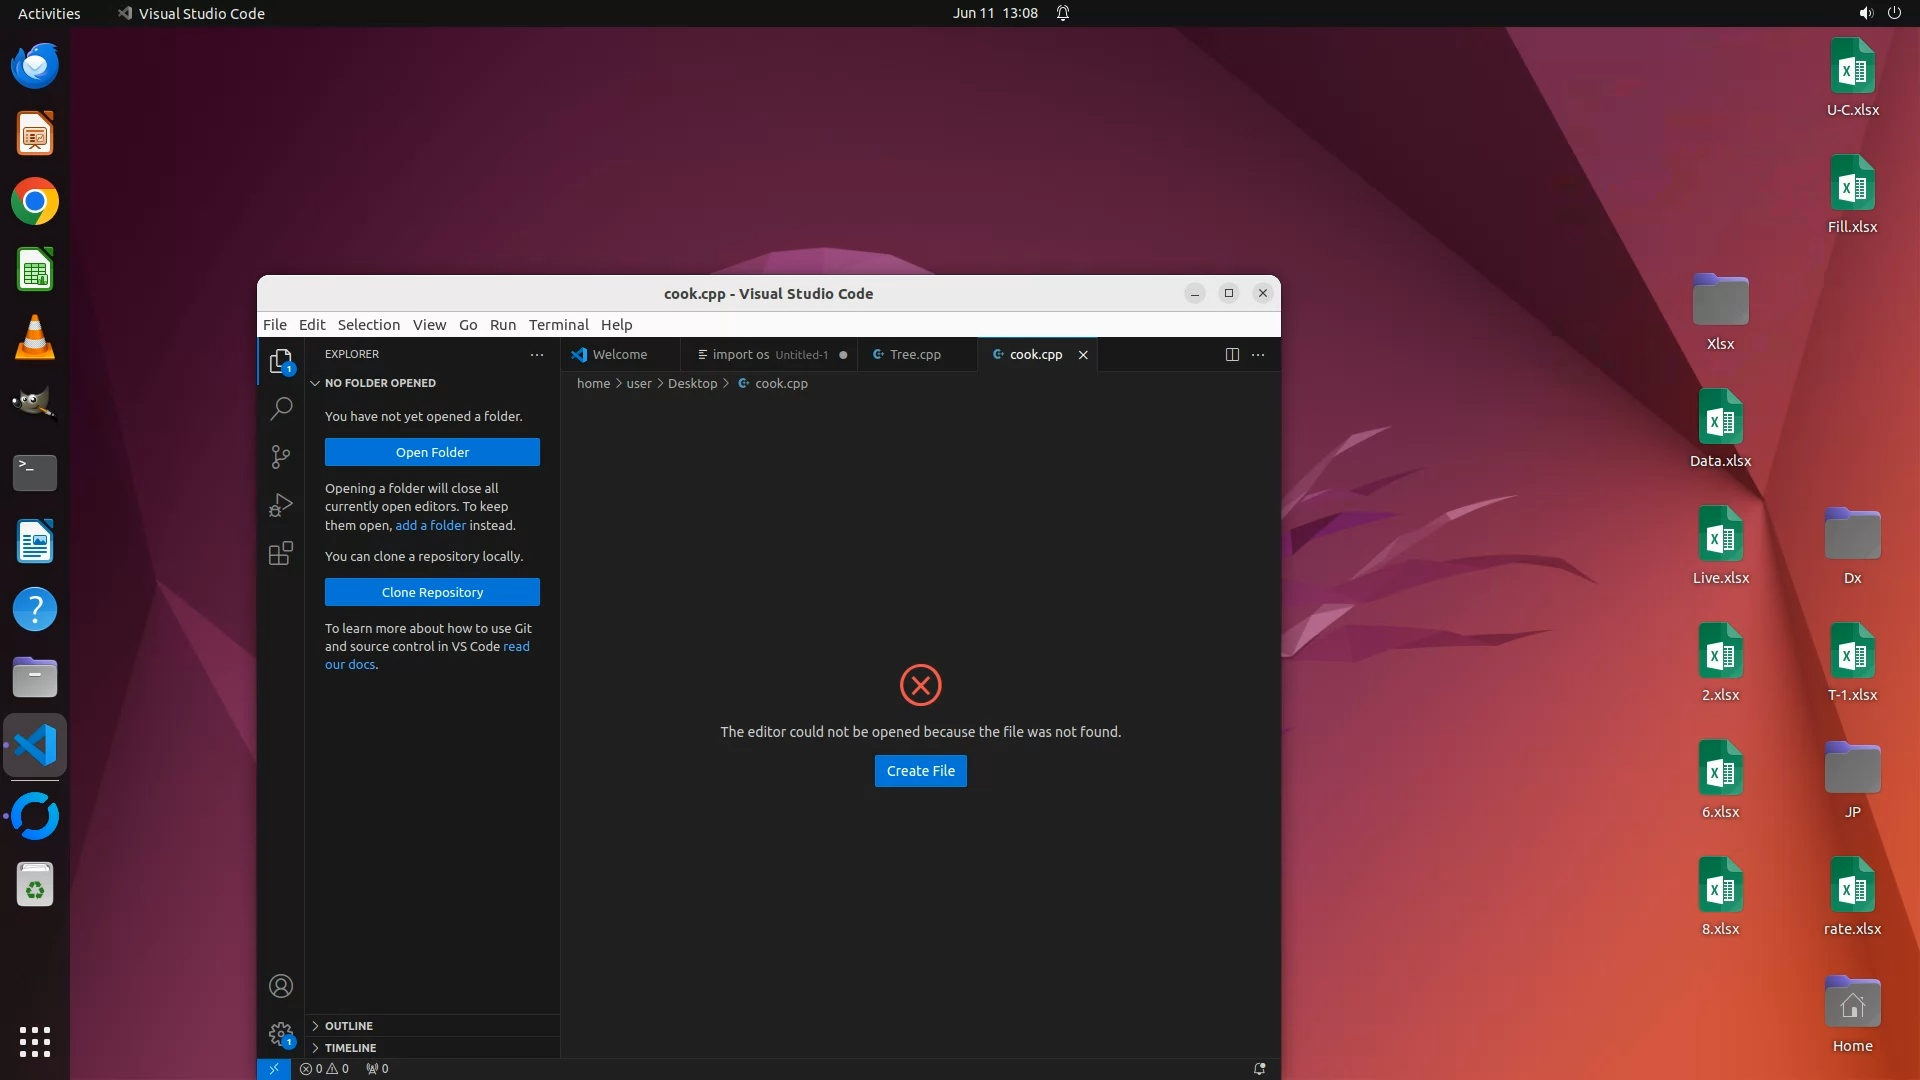Image resolution: width=1920 pixels, height=1080 pixels.
Task: Expand the Timeline section
Action: tap(350, 1048)
